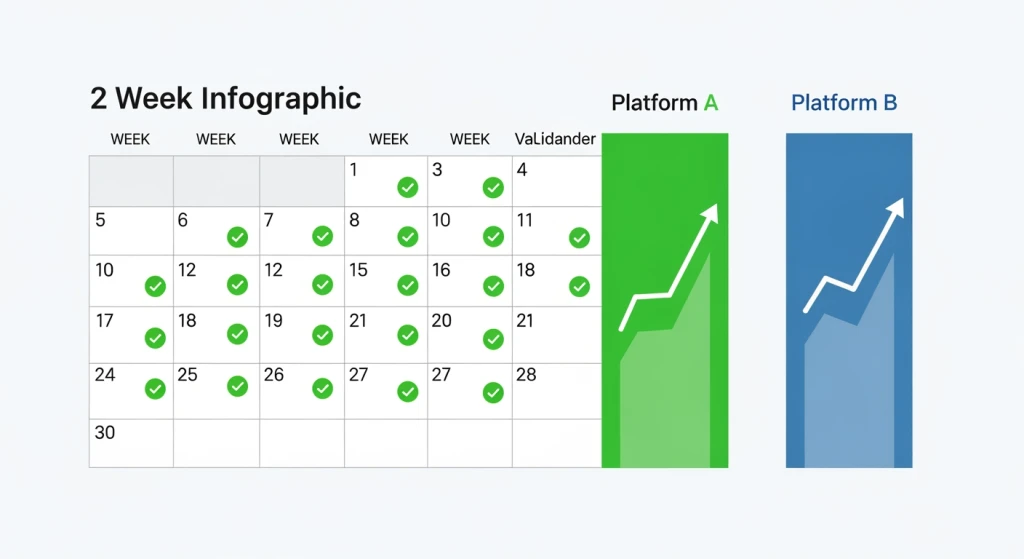Toggle the check on day 26
The image size is (1024, 559).
323,389
